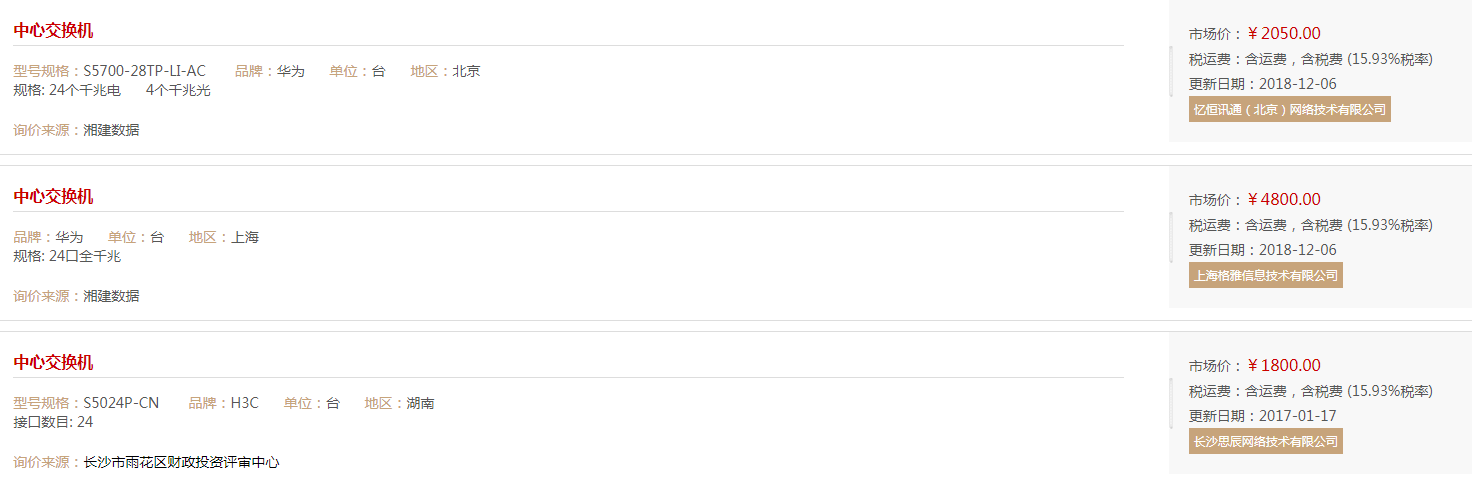Click supplier tag 上海格雅信息技术有限公司
This screenshot has height=483, width=1472.
(x=1266, y=275)
